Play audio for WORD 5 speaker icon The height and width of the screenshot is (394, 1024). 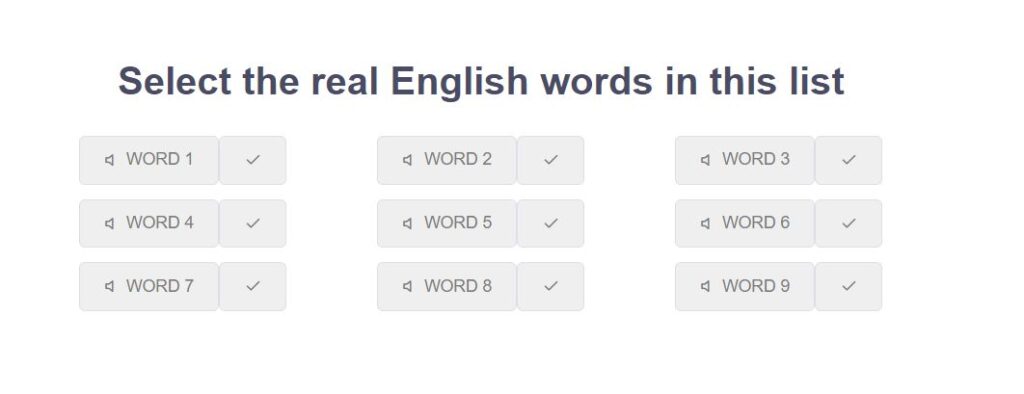click(407, 223)
